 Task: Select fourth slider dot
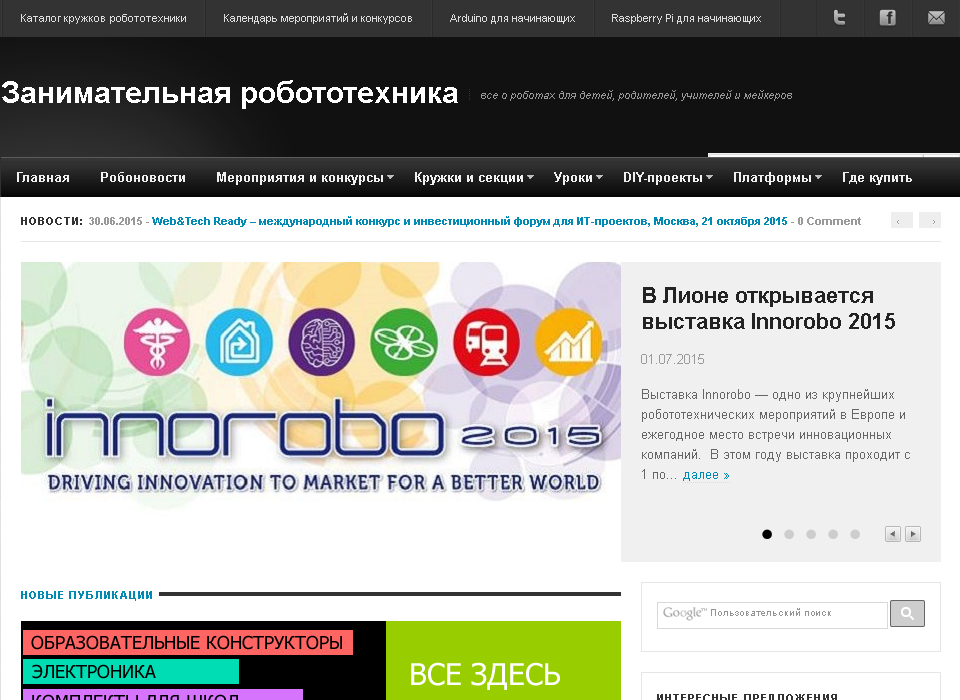tap(833, 534)
